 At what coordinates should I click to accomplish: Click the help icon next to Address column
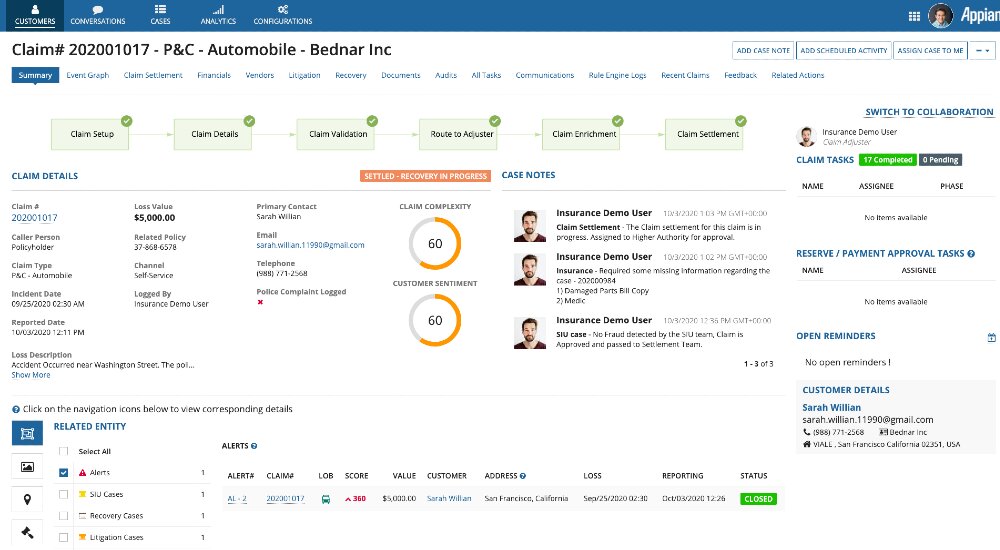(523, 476)
